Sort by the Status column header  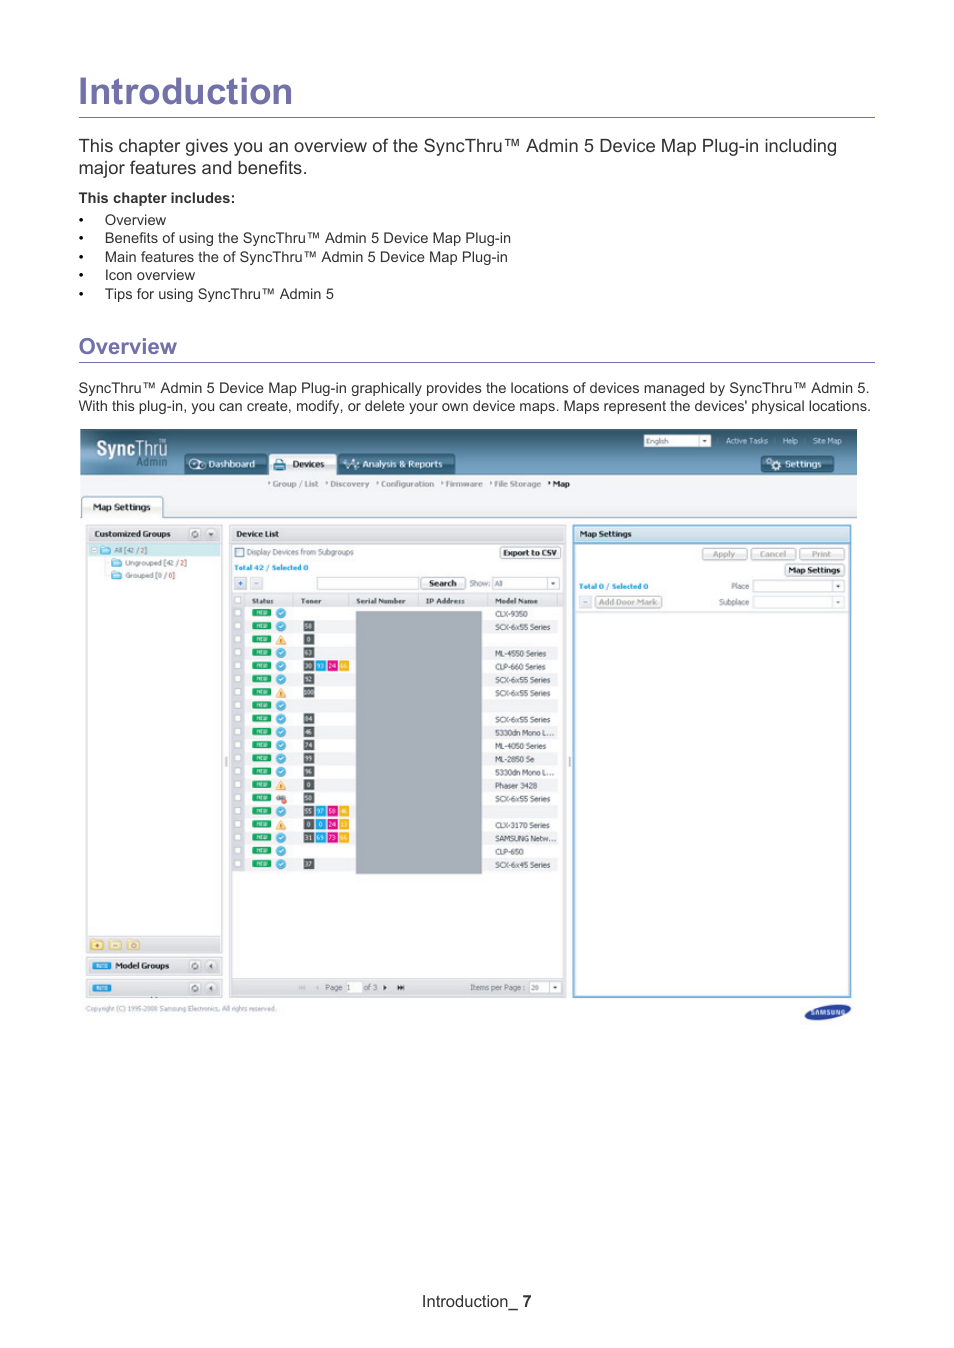click(x=263, y=601)
